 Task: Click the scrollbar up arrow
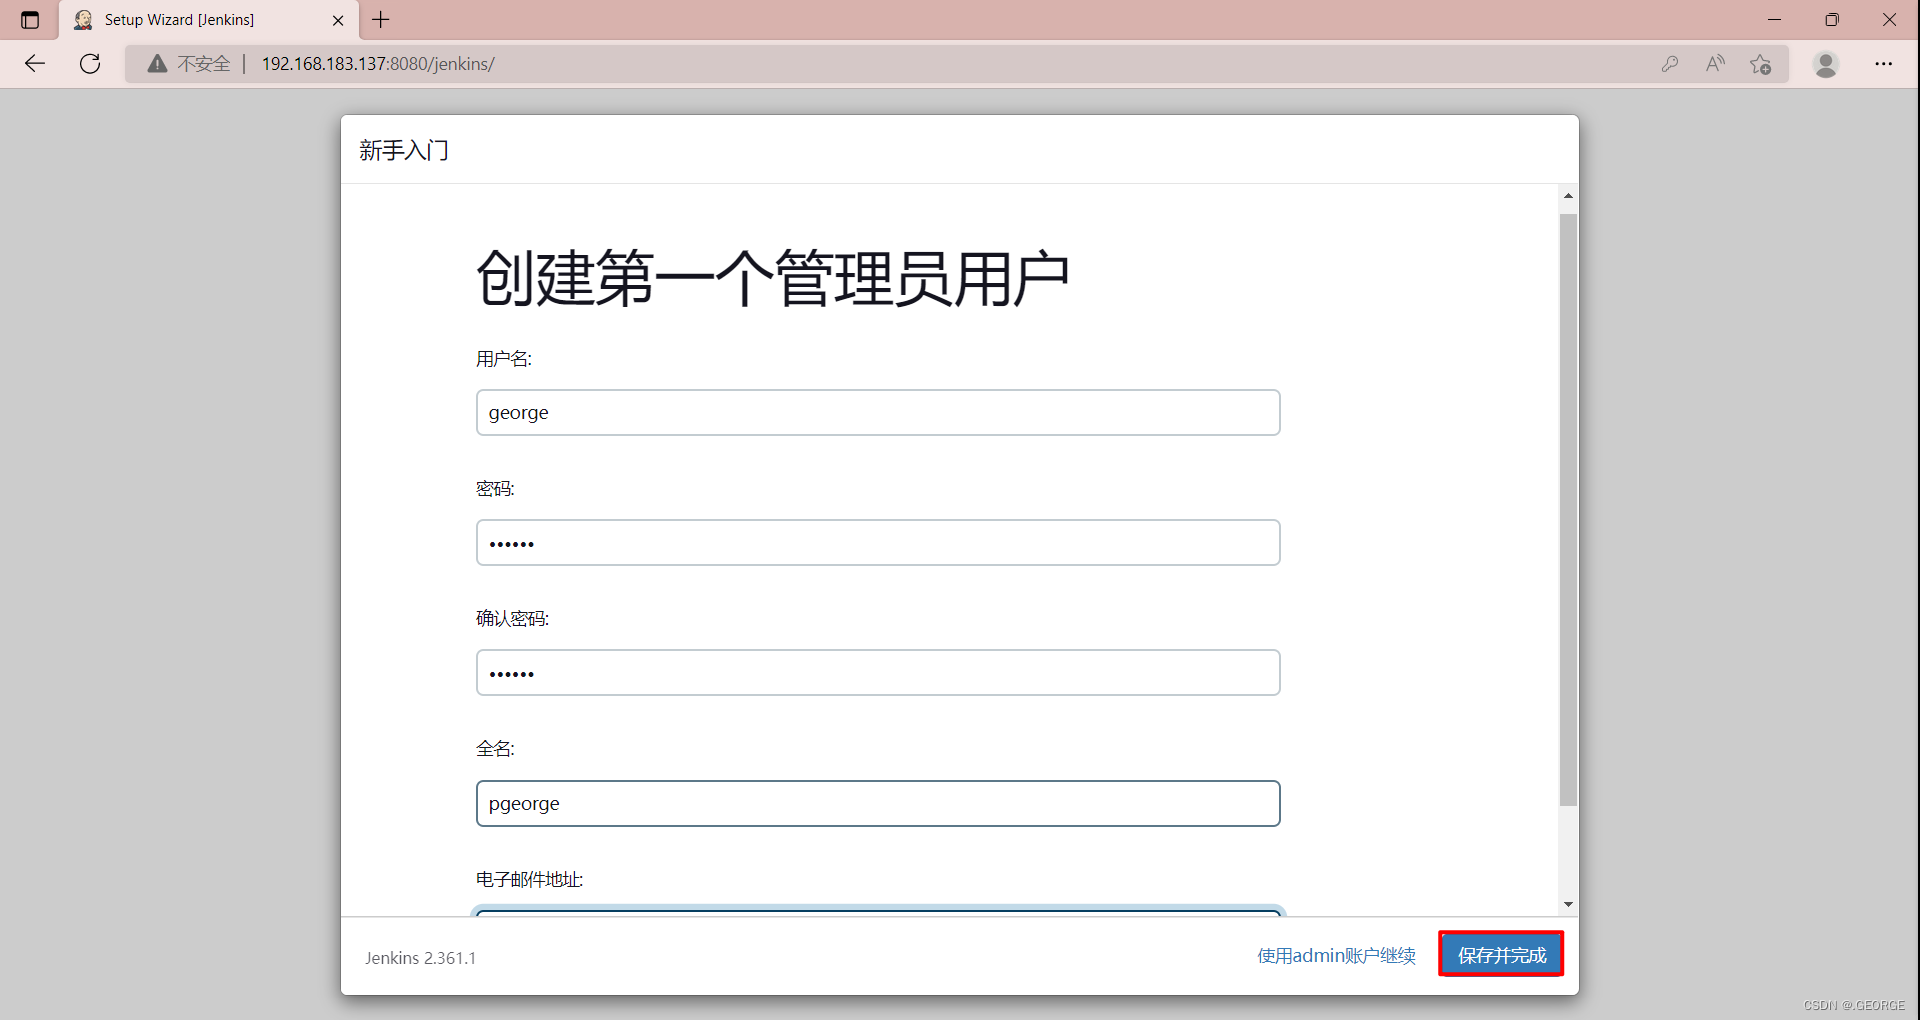(x=1568, y=196)
